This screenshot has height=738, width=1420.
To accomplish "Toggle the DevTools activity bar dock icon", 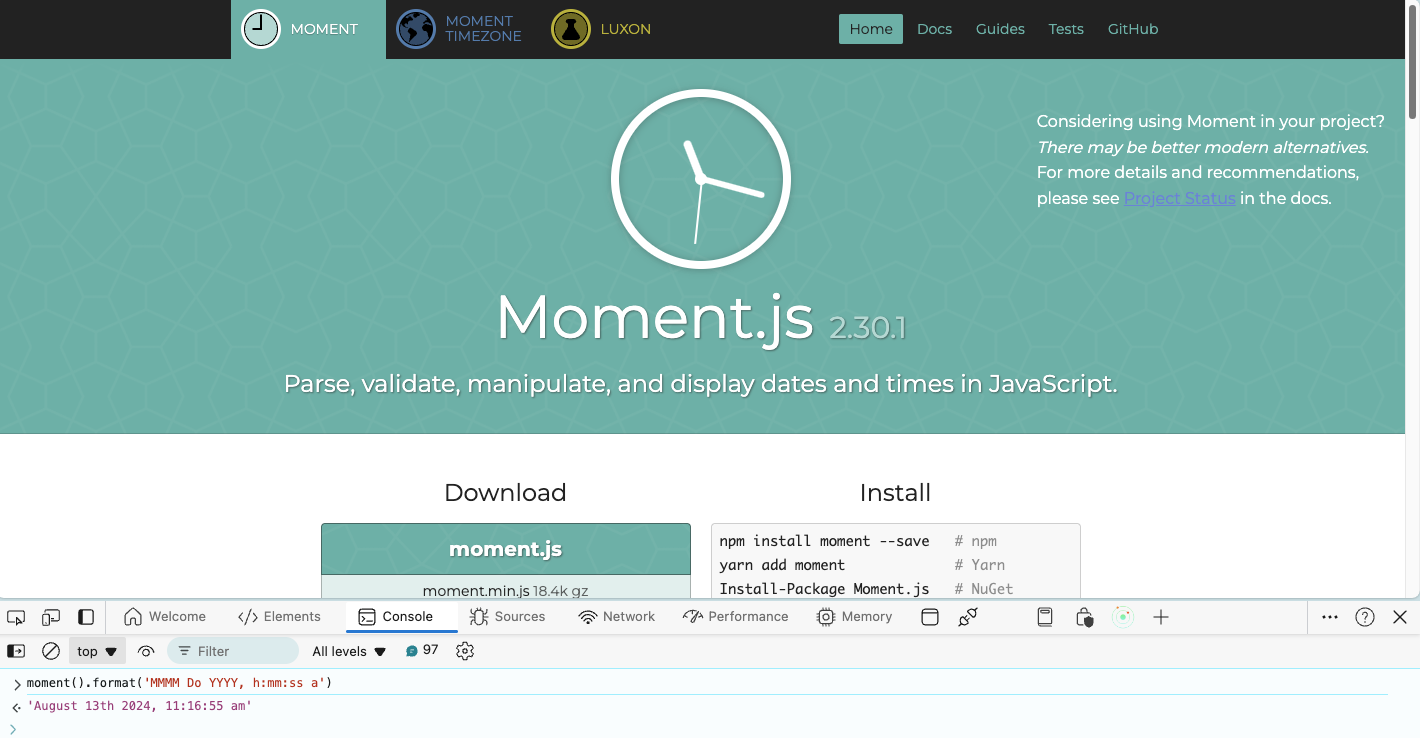I will (x=86, y=617).
